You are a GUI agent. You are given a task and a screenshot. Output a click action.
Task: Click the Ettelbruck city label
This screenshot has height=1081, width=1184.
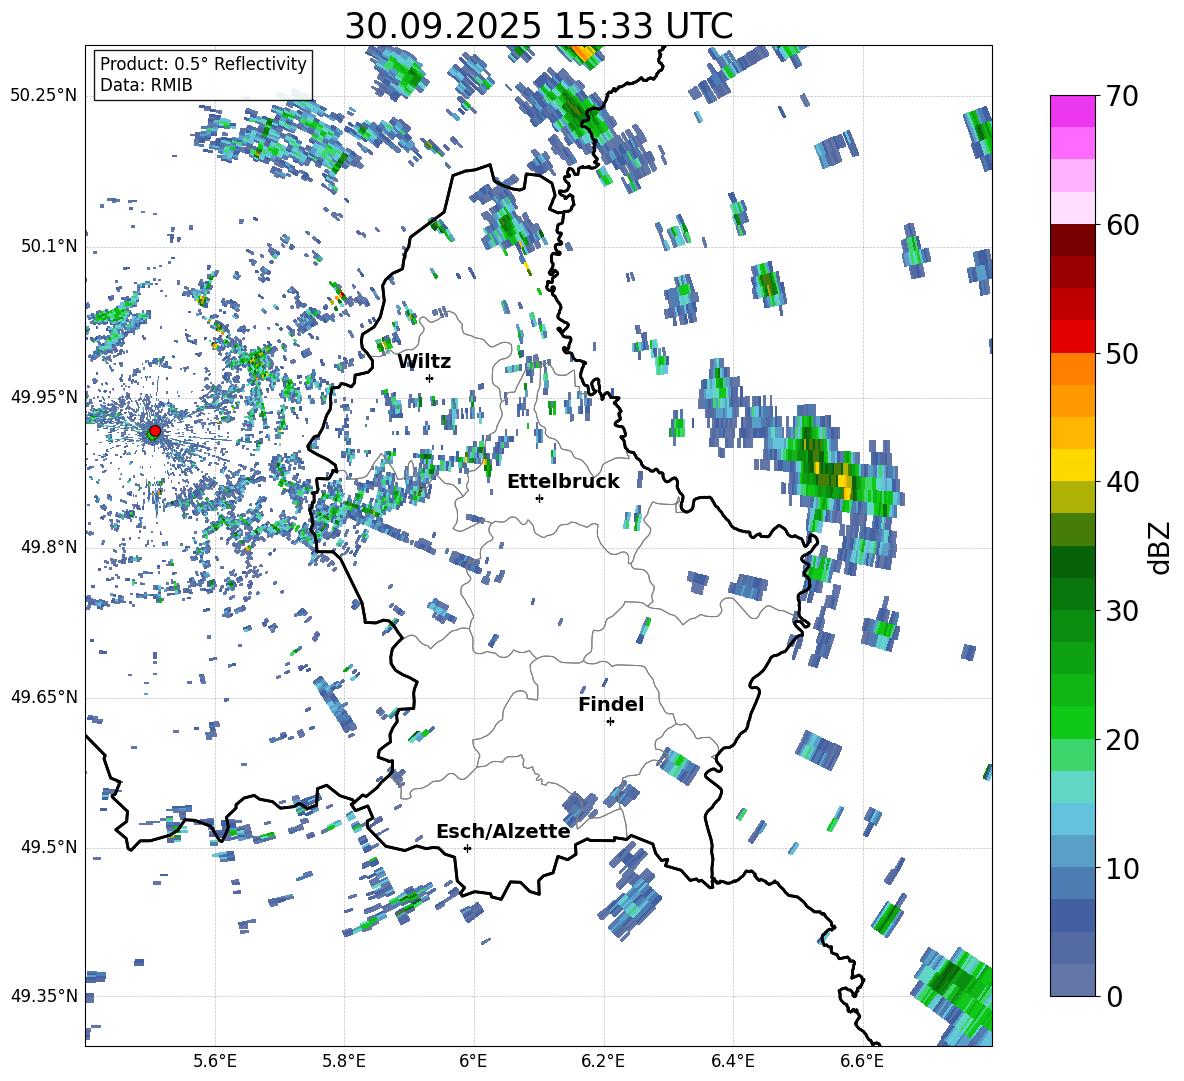pyautogui.click(x=563, y=482)
